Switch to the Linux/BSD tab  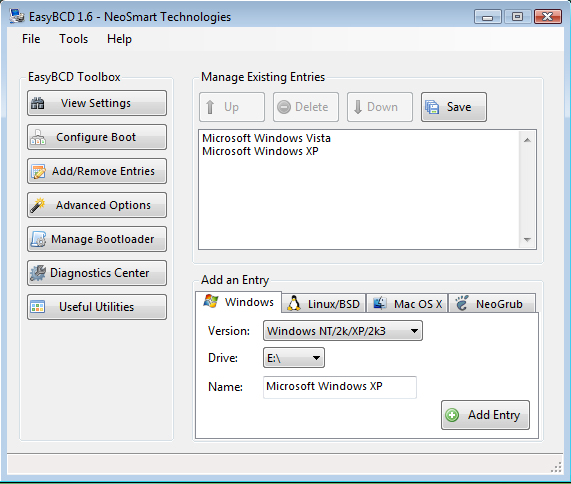323,304
